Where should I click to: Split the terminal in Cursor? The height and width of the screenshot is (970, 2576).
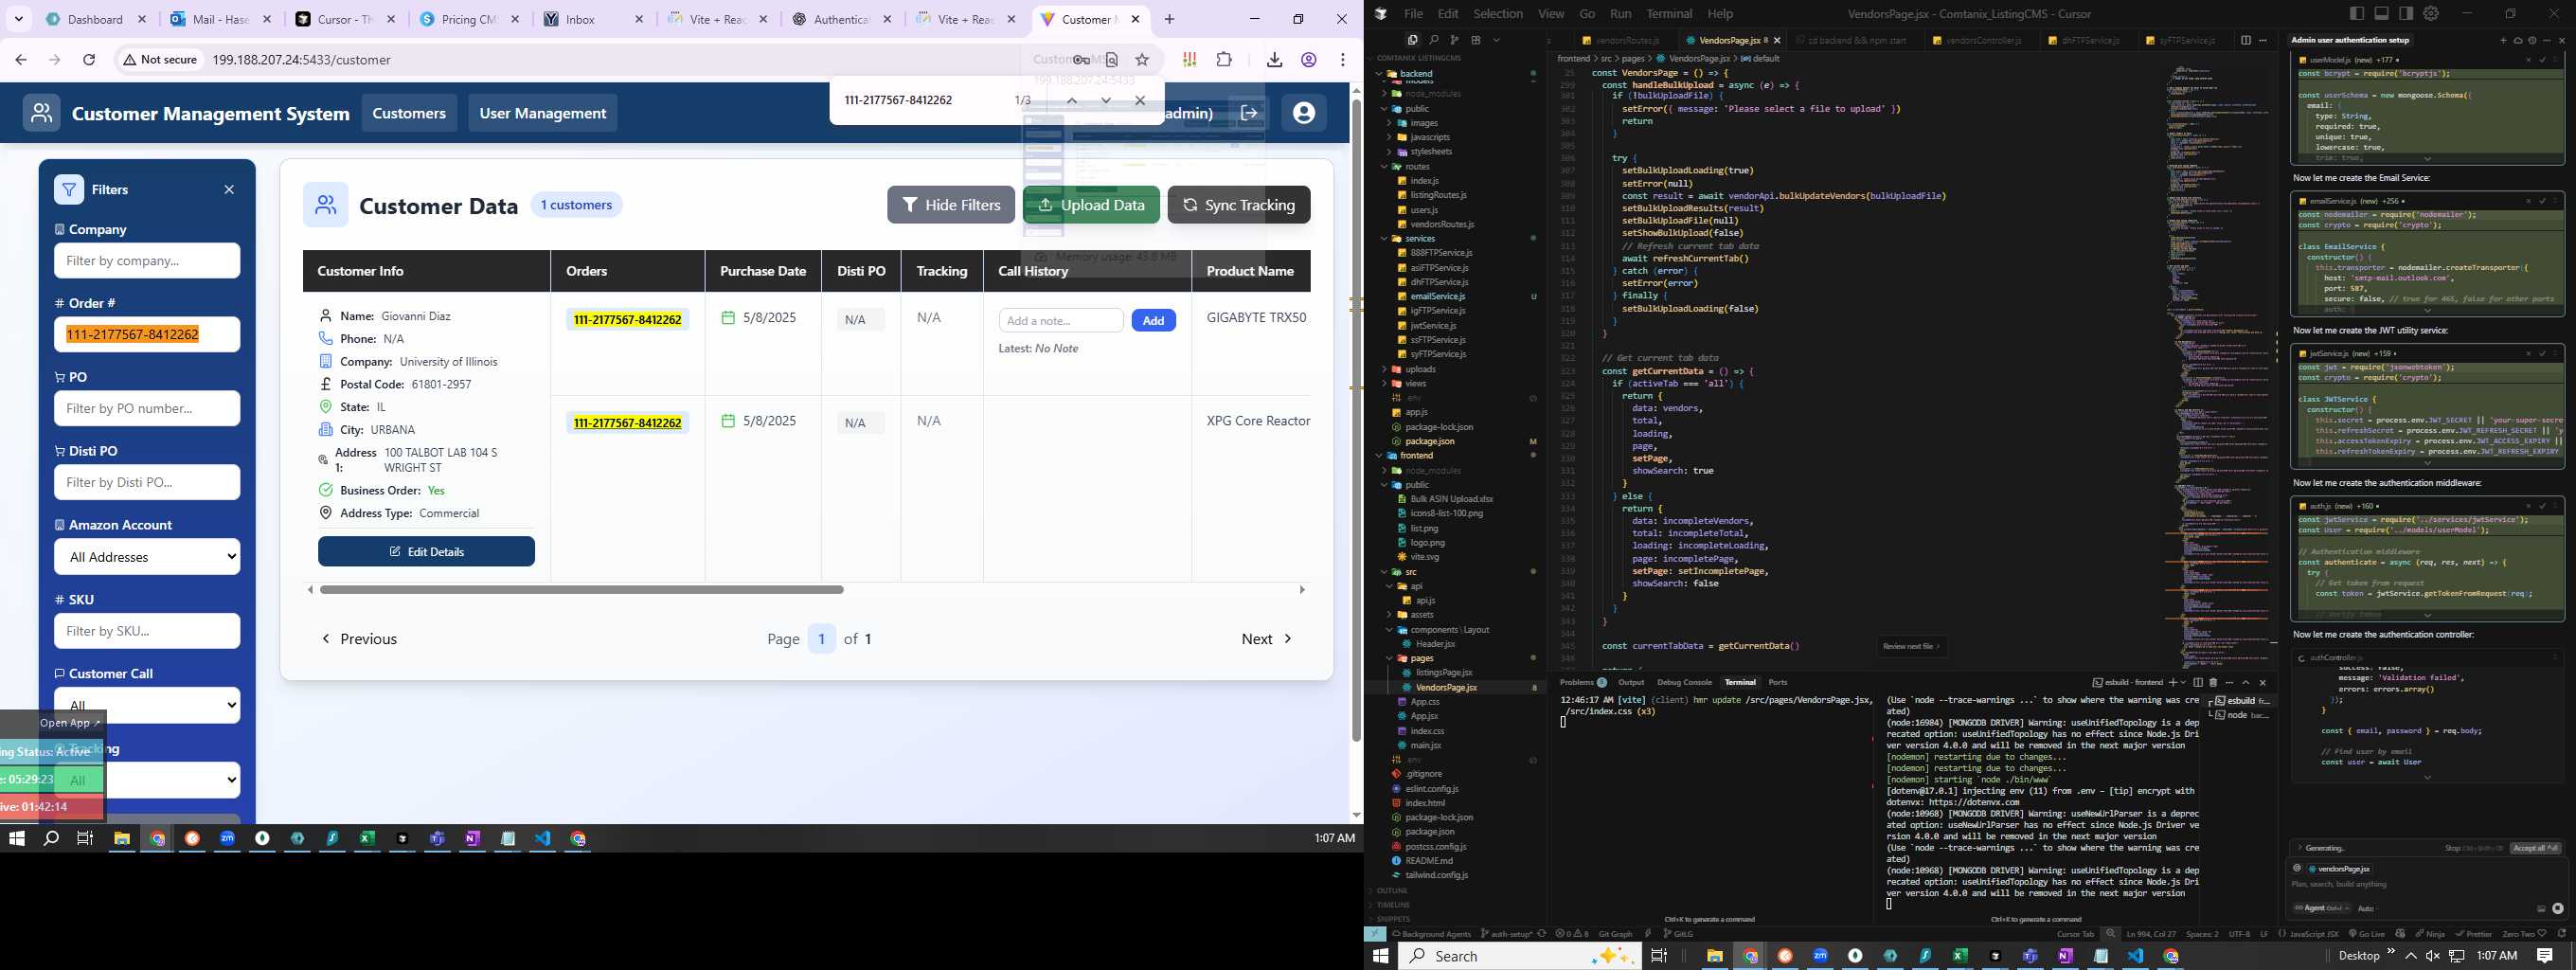[x=2198, y=682]
